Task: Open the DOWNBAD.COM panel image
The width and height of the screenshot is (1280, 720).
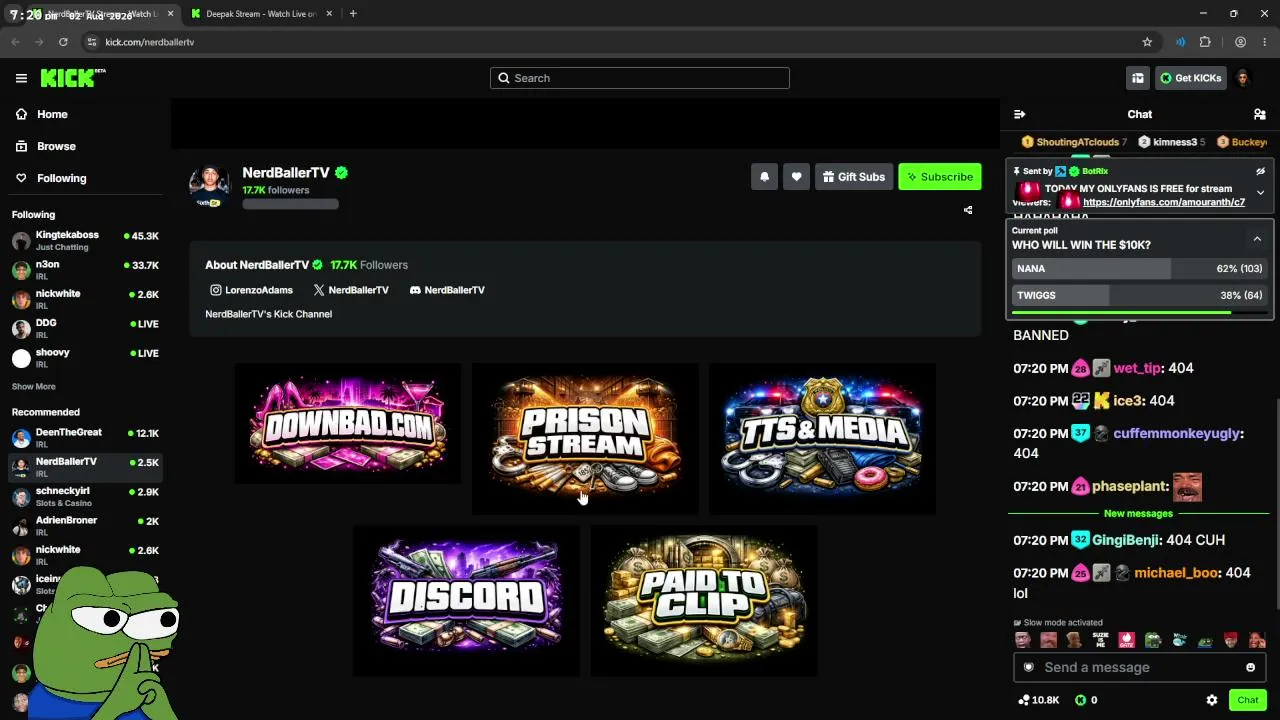Action: point(348,424)
